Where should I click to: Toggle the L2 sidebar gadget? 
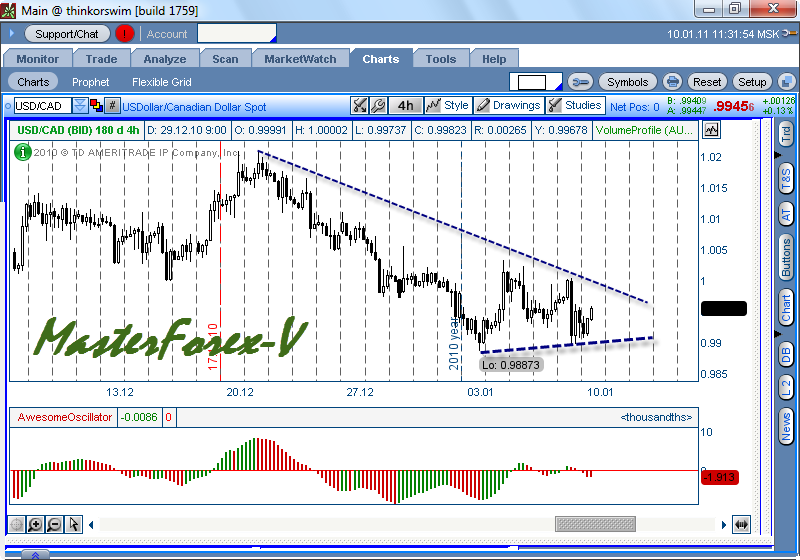pyautogui.click(x=786, y=389)
